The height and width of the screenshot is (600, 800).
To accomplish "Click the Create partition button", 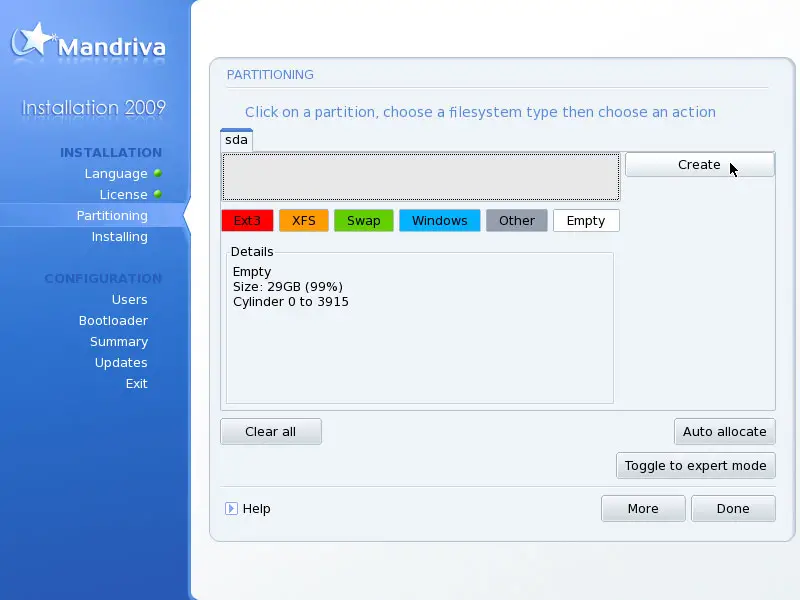I will click(699, 164).
